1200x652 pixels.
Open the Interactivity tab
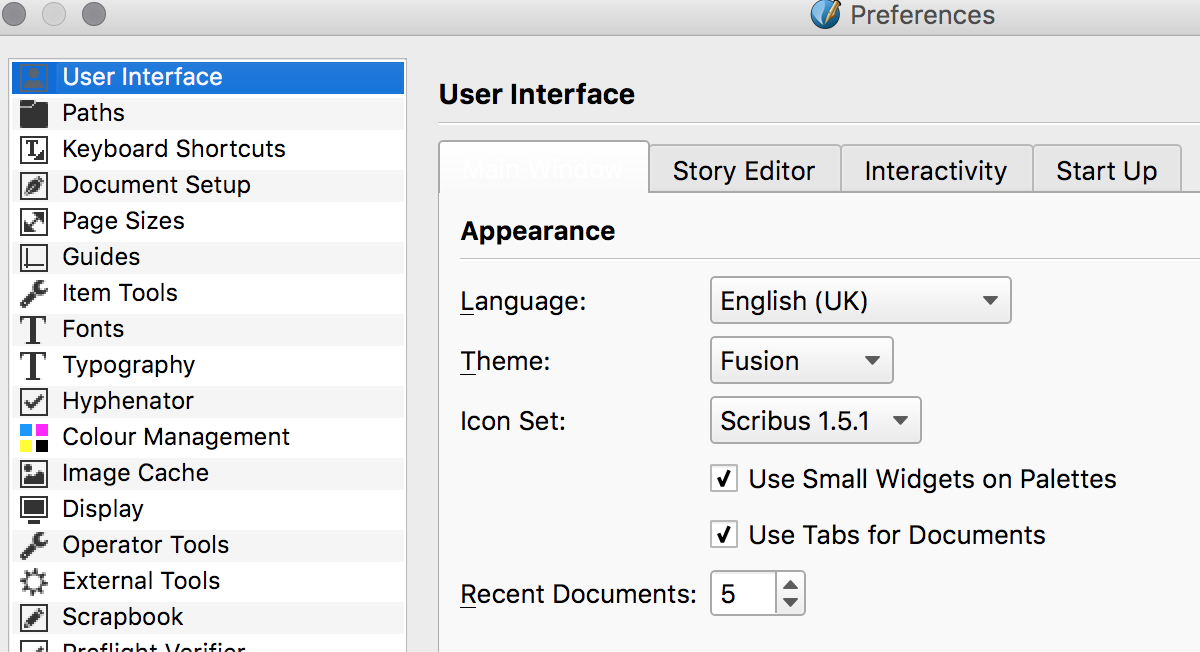(935, 171)
